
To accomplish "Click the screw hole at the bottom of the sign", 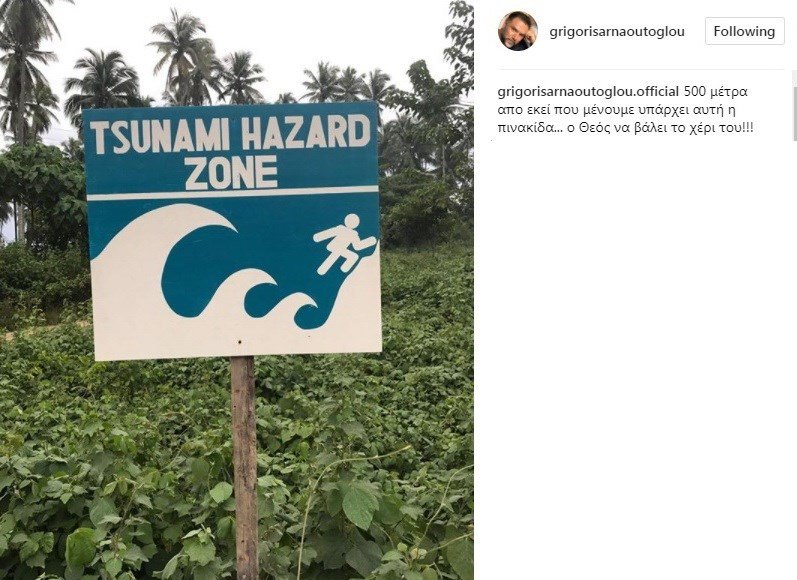I will click(239, 342).
